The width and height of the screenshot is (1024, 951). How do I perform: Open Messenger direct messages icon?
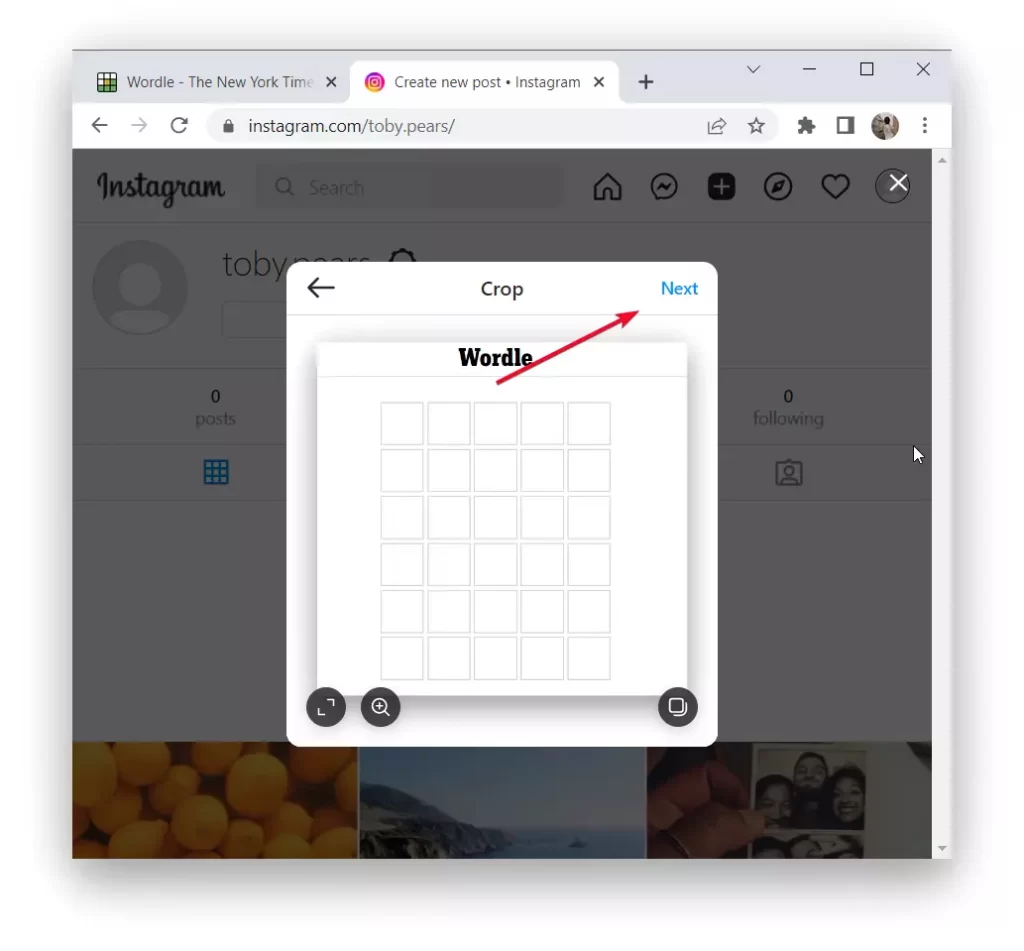pos(664,187)
